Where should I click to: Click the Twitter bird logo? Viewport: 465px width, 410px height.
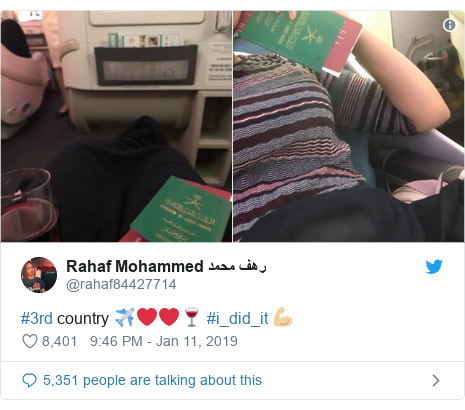pyautogui.click(x=434, y=266)
